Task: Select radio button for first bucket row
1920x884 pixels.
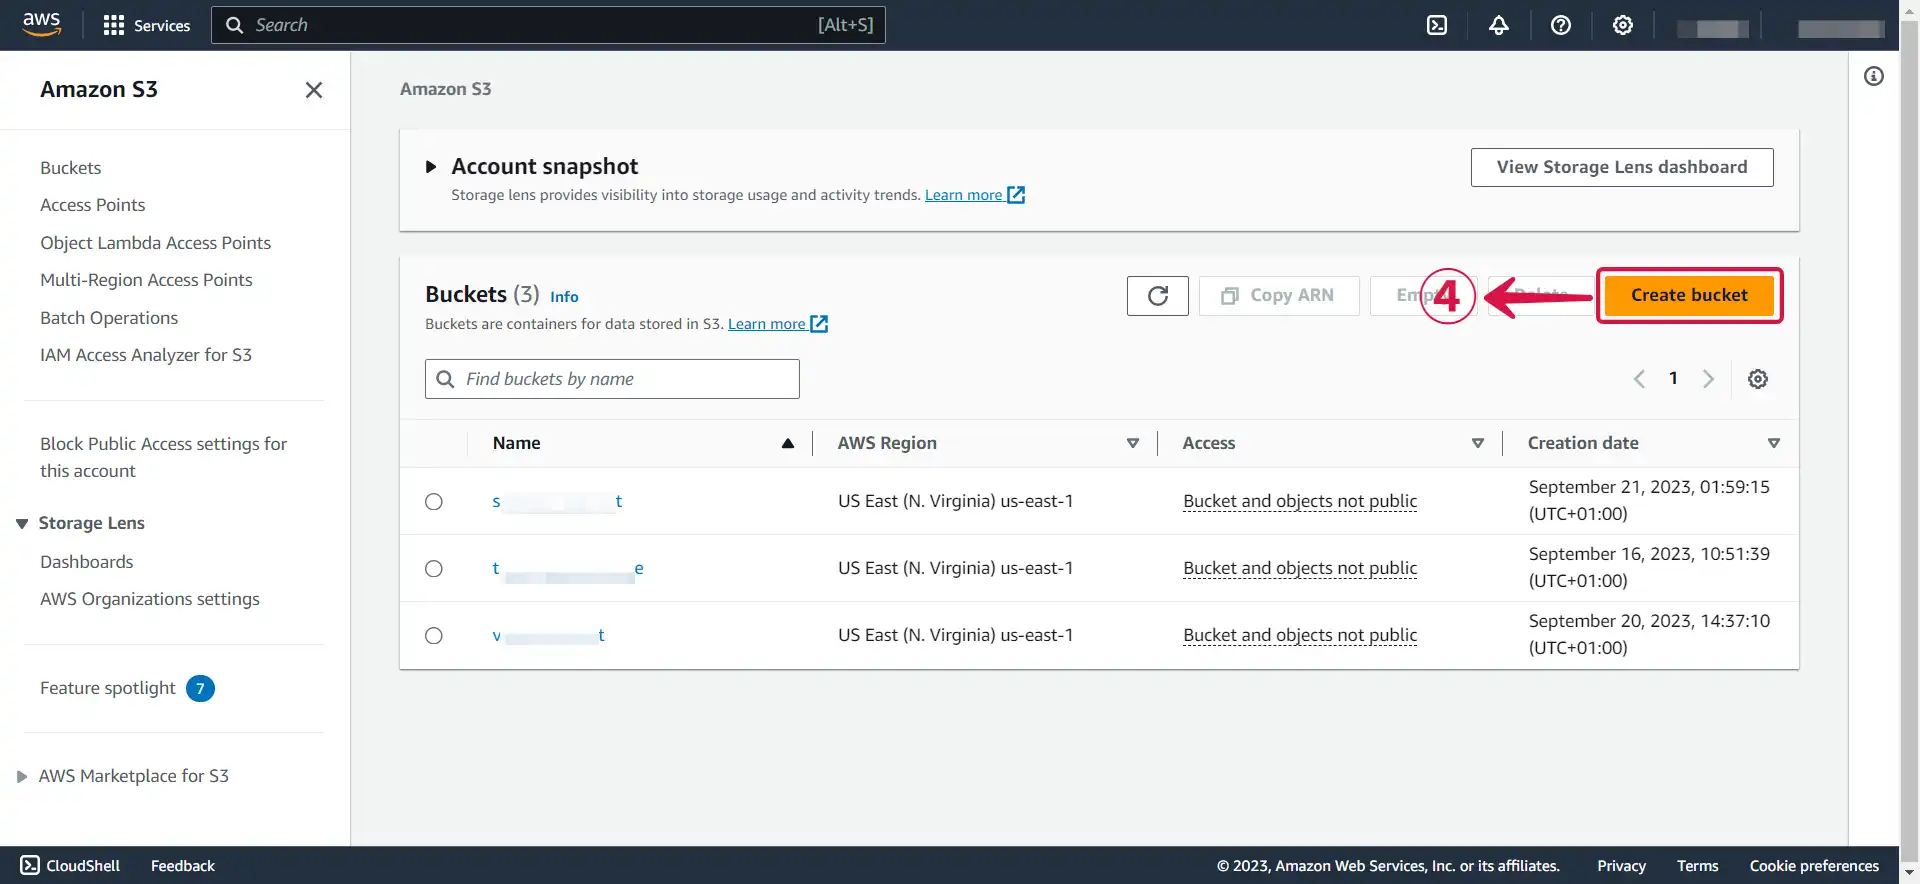Action: tap(434, 502)
